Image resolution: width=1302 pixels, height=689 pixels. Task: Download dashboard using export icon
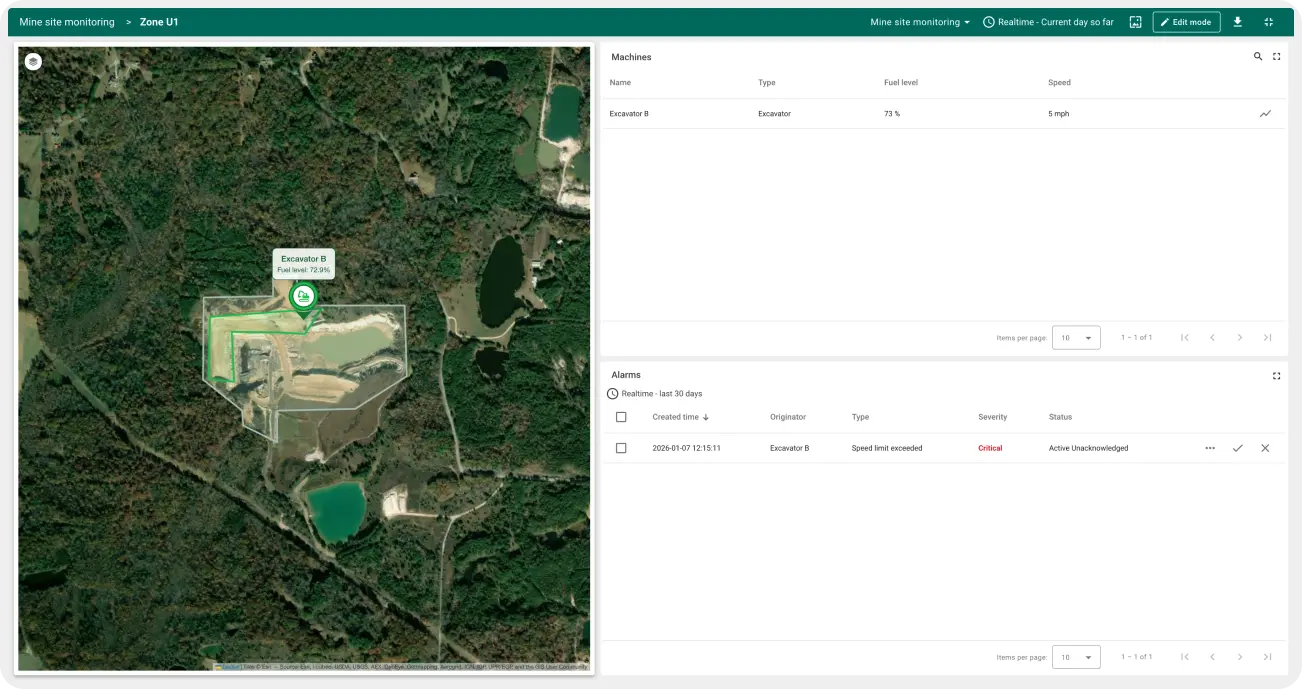pos(1237,22)
